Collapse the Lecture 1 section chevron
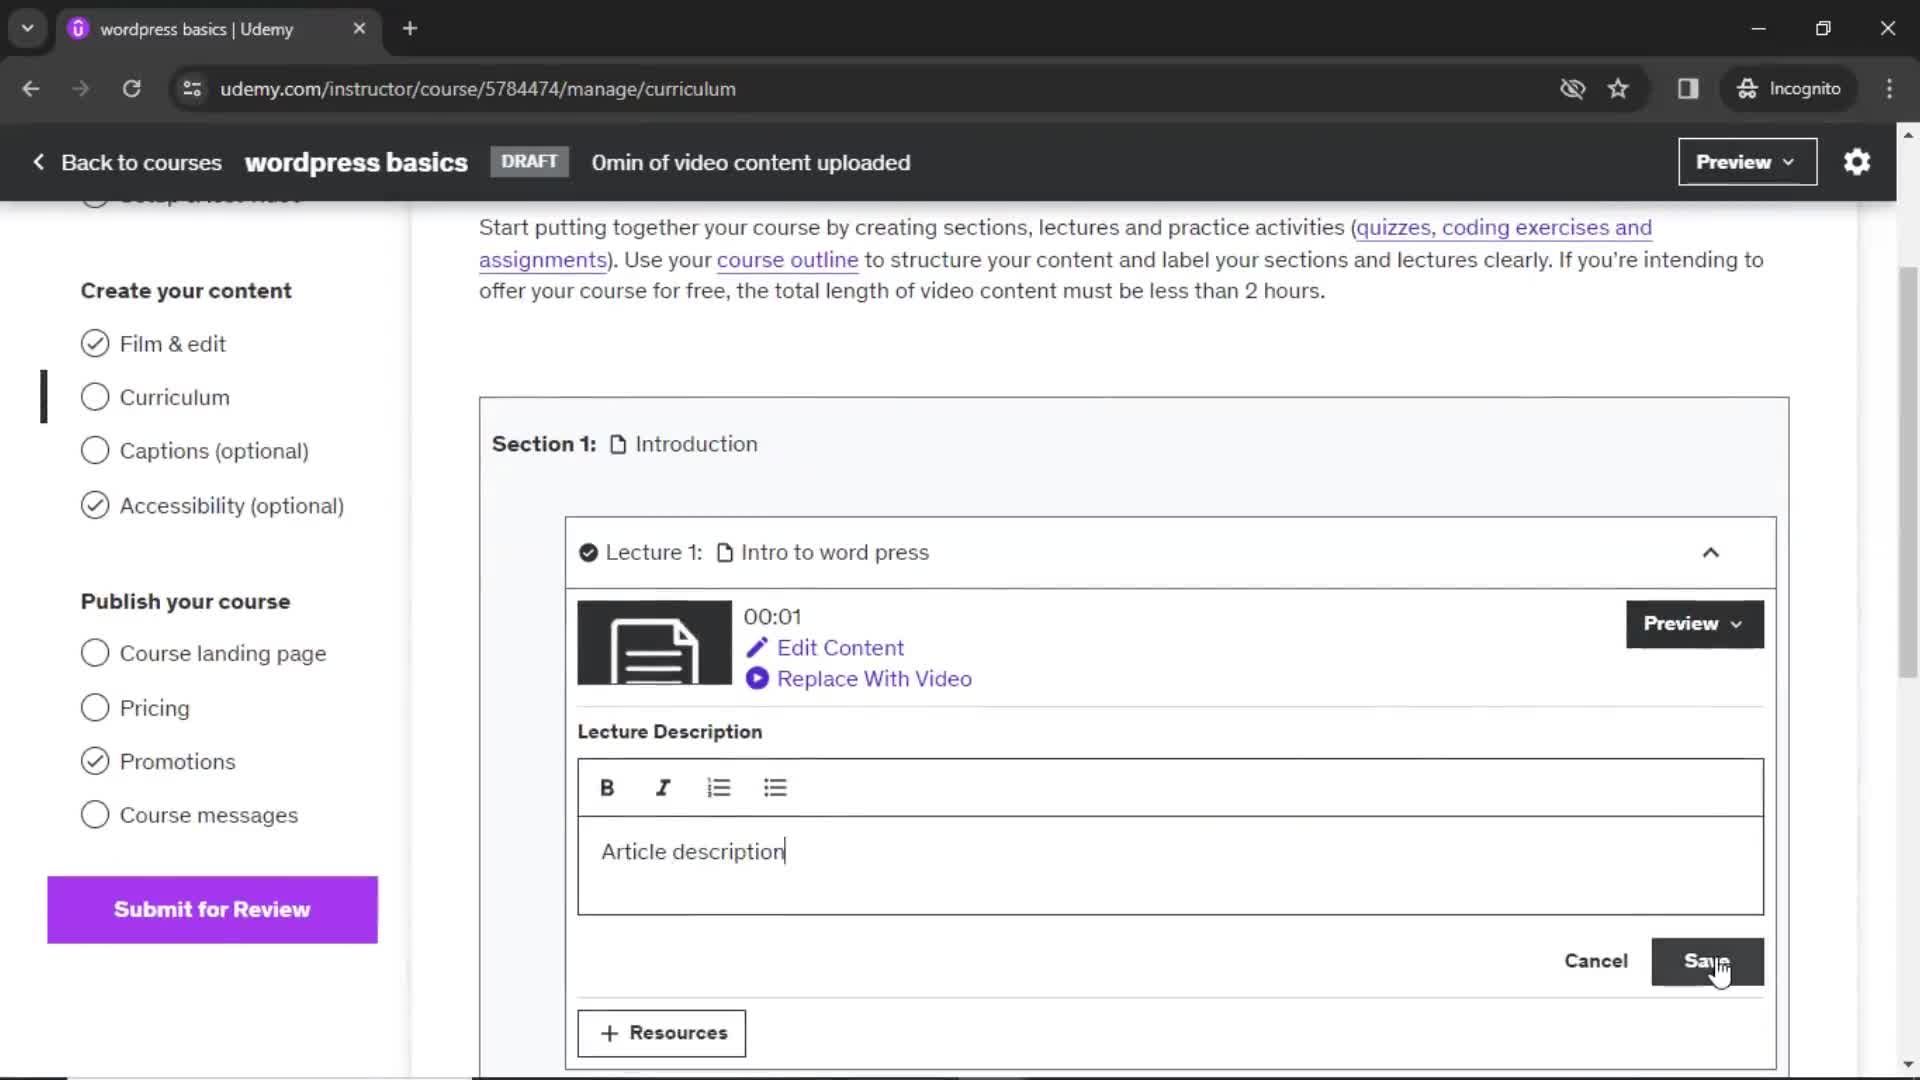This screenshot has height=1080, width=1920. coord(1712,553)
